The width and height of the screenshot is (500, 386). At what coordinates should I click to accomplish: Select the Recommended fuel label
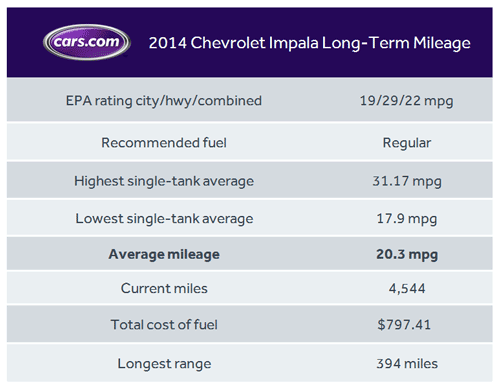(x=164, y=143)
